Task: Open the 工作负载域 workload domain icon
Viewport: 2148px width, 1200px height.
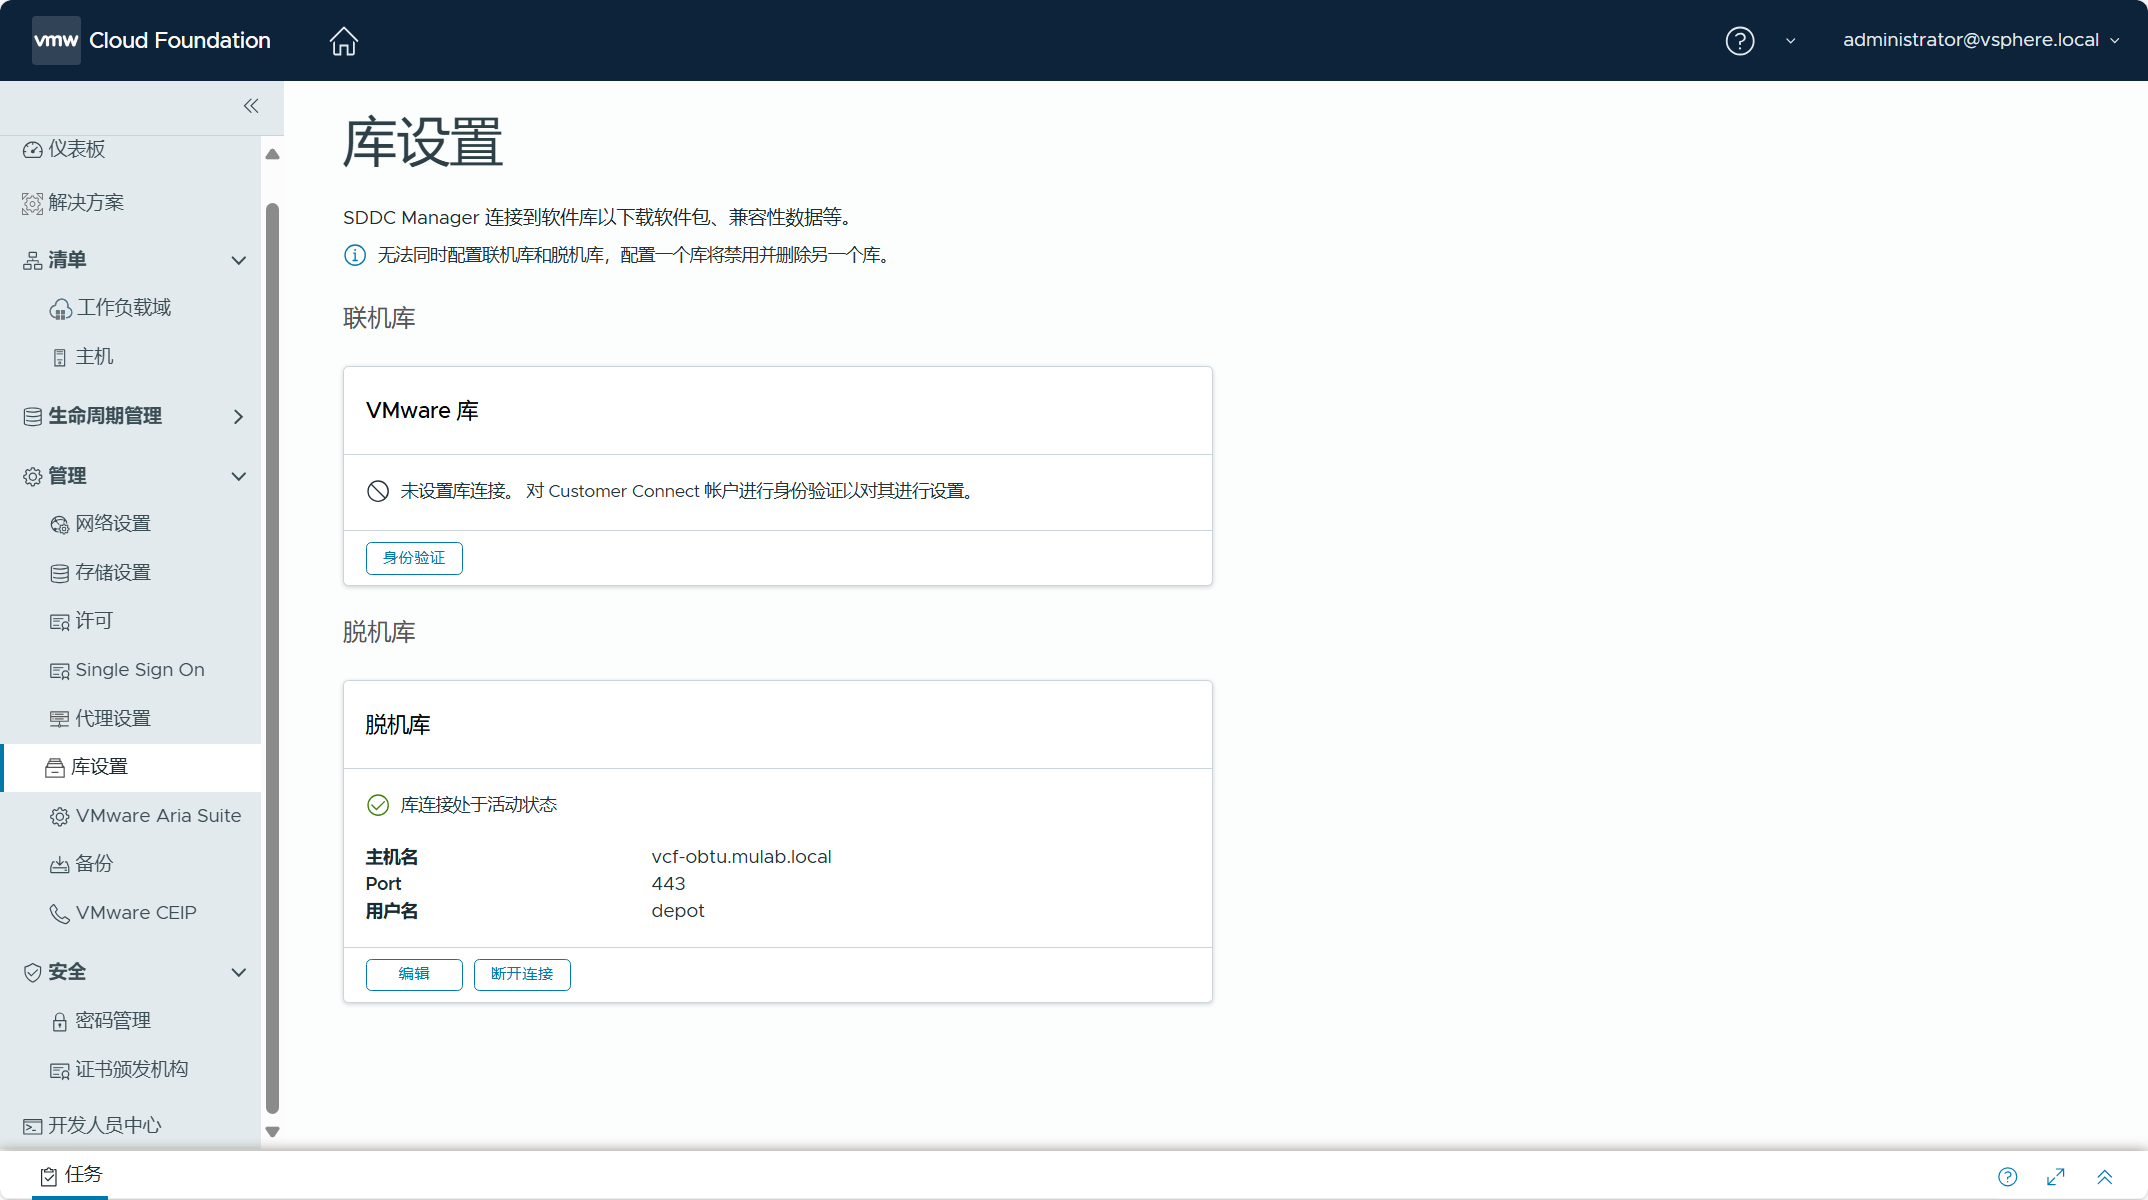Action: pos(60,309)
